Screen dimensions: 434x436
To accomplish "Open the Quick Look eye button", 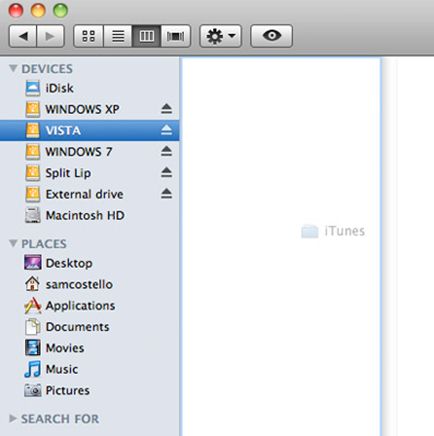I will tap(272, 36).
